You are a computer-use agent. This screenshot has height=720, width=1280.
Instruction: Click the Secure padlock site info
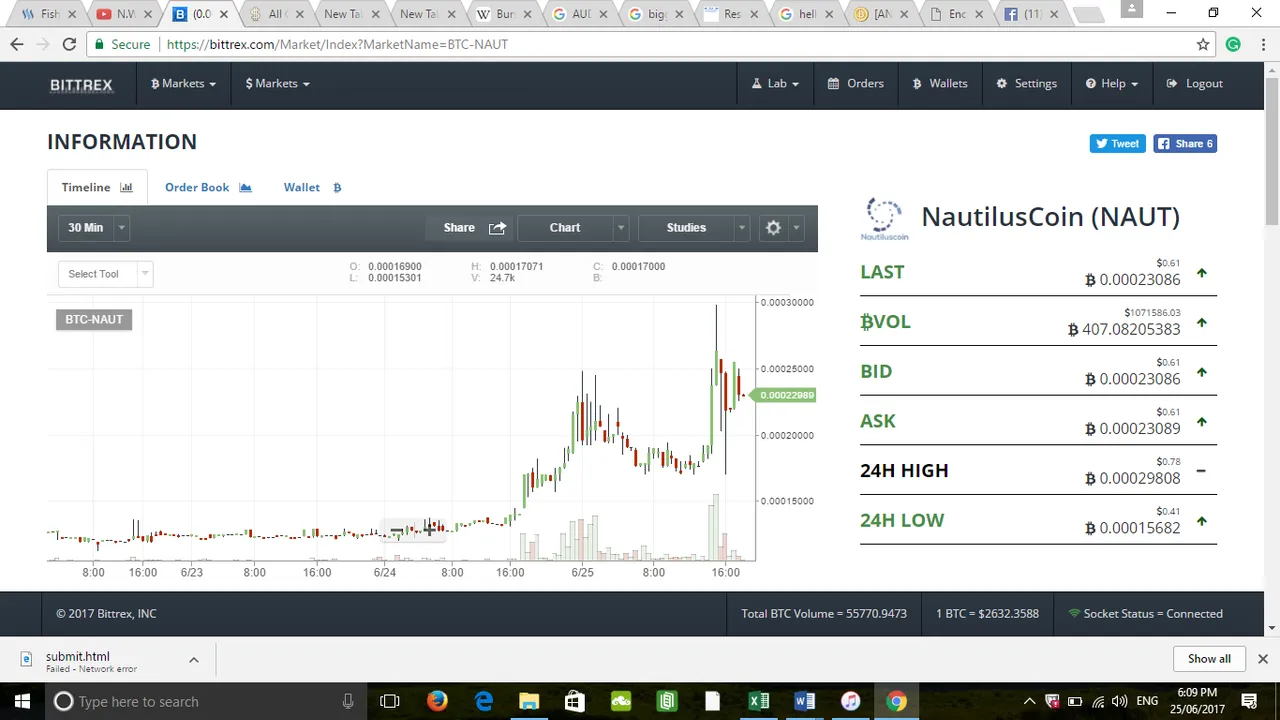point(123,44)
